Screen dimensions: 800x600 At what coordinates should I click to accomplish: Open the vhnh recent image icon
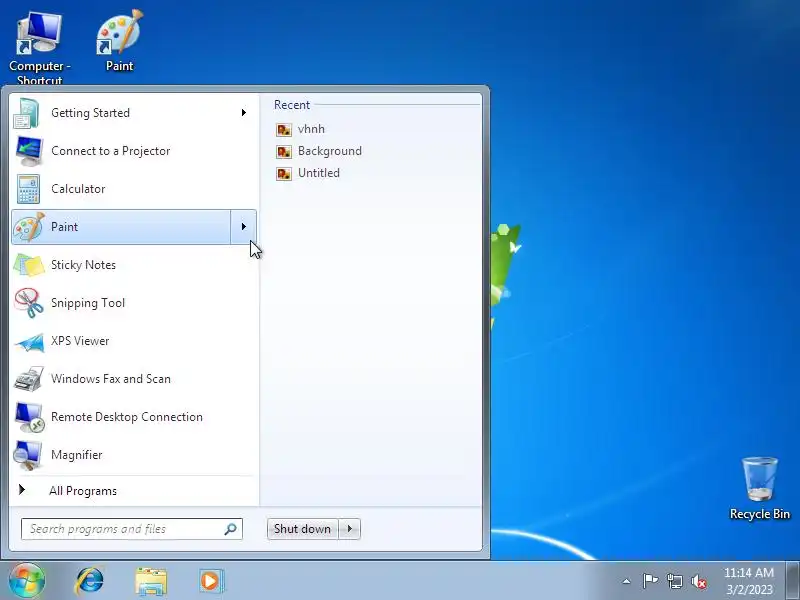click(x=284, y=129)
